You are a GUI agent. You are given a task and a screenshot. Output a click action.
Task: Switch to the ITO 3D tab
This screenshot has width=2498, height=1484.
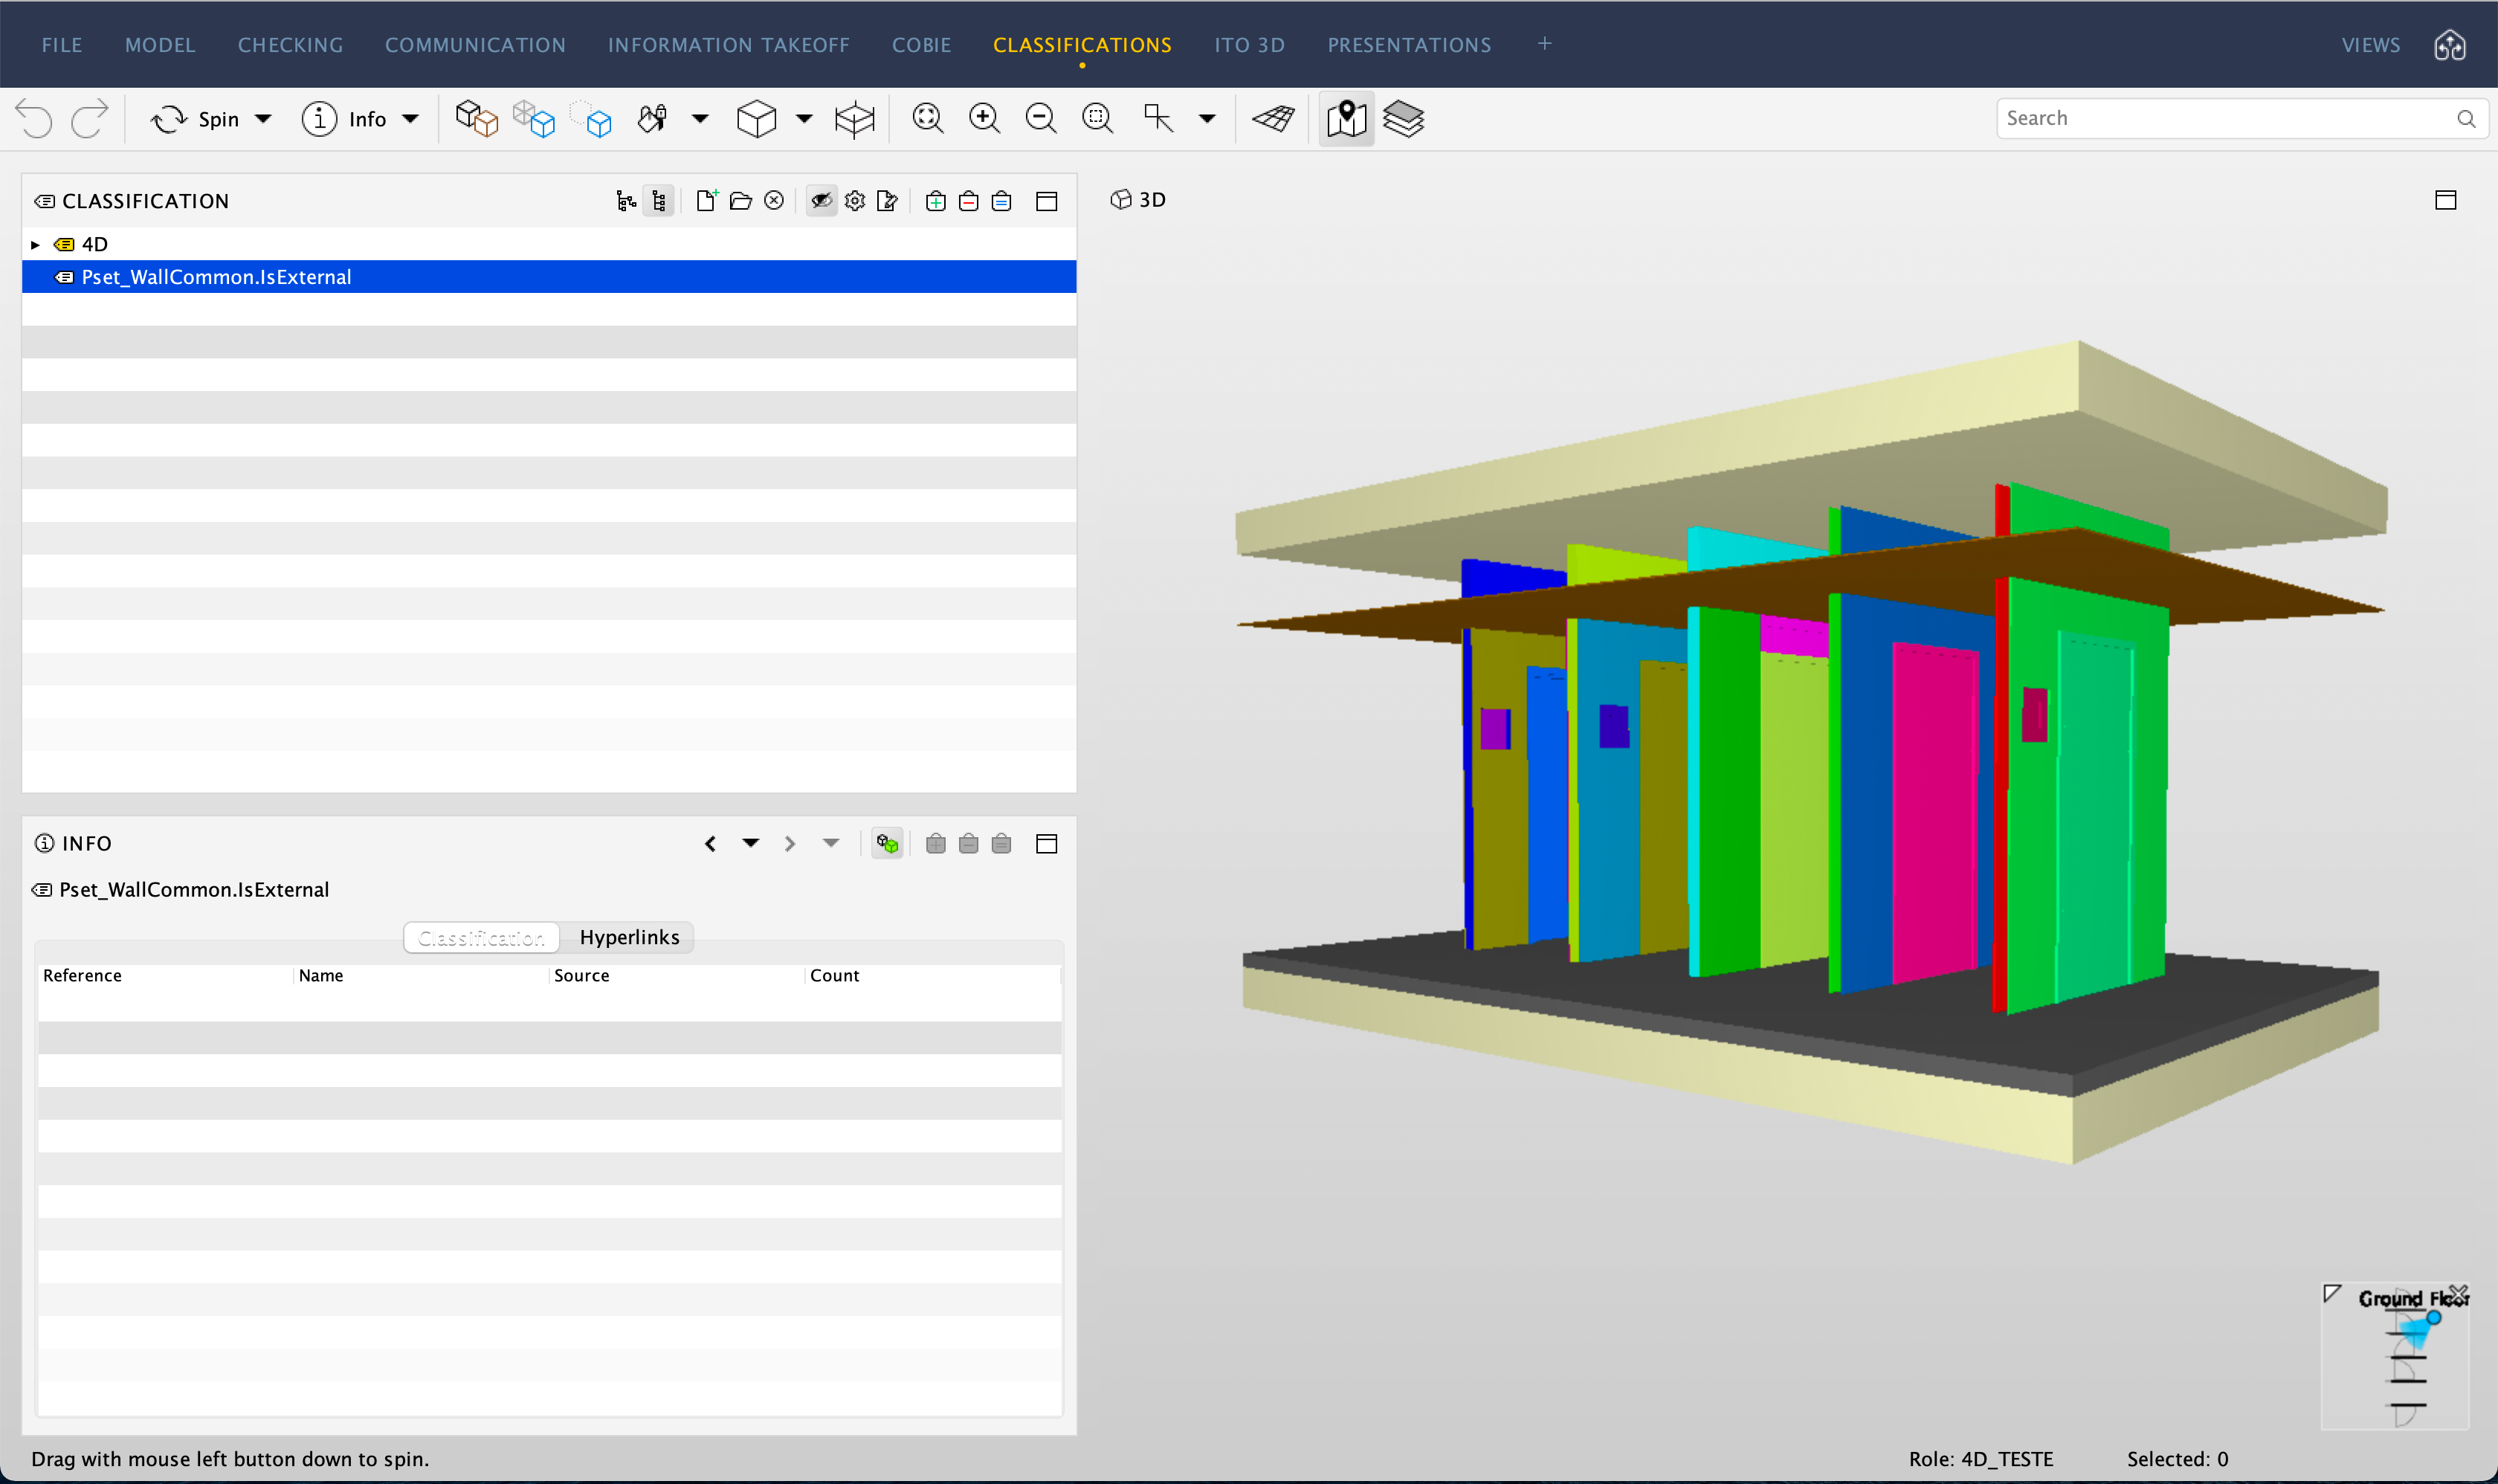coord(1249,45)
